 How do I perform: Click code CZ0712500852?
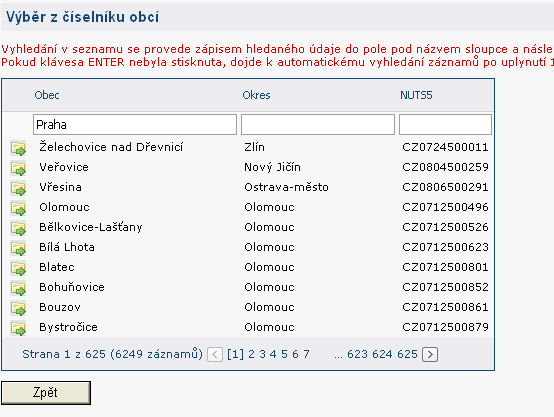tap(445, 287)
